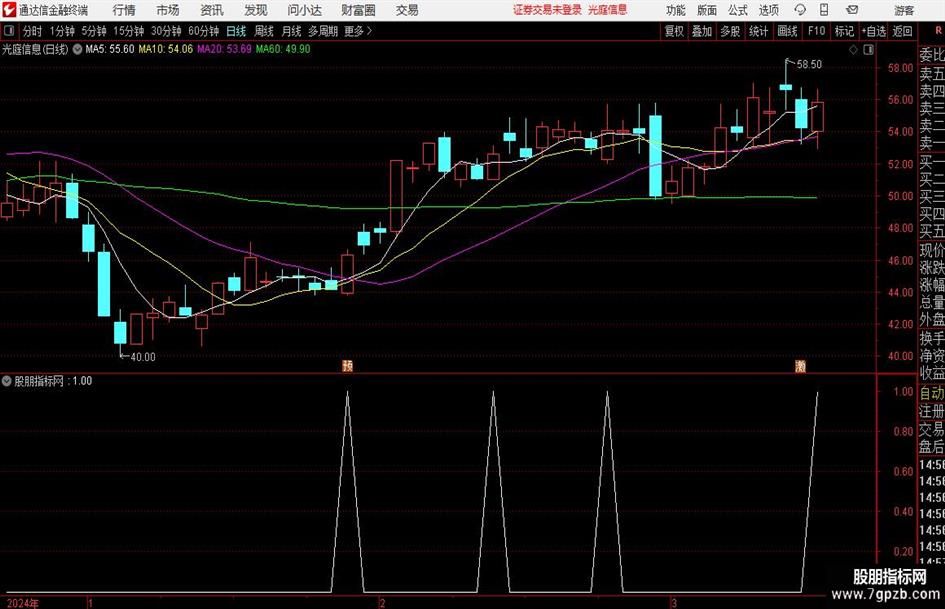Expand dropdown beside 股朋指标网 indicator
The image size is (945, 609).
tap(7, 381)
